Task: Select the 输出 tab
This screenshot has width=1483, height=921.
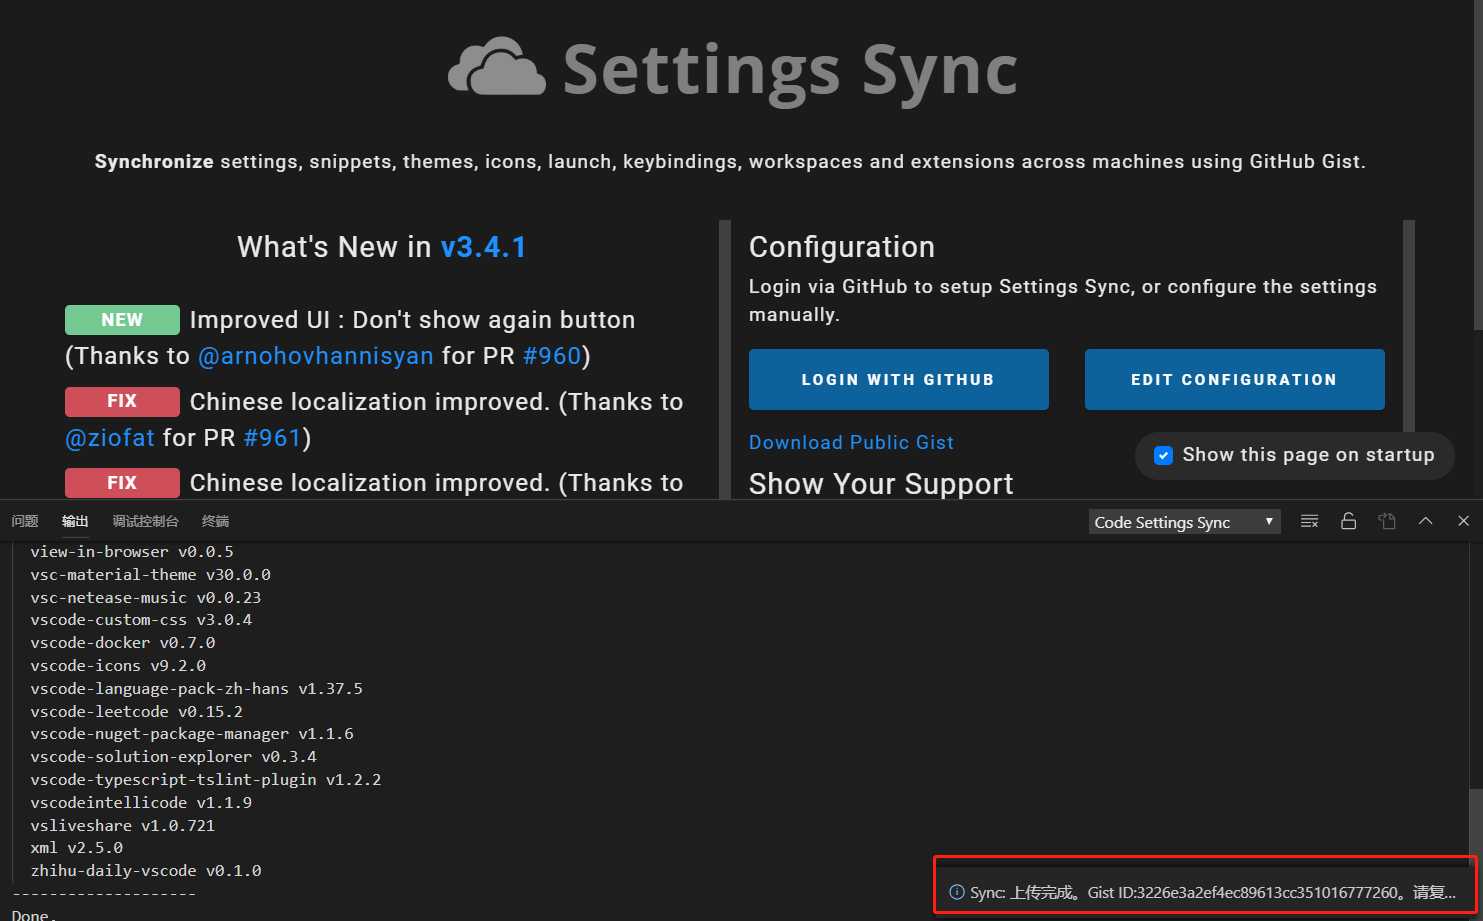Action: (75, 521)
